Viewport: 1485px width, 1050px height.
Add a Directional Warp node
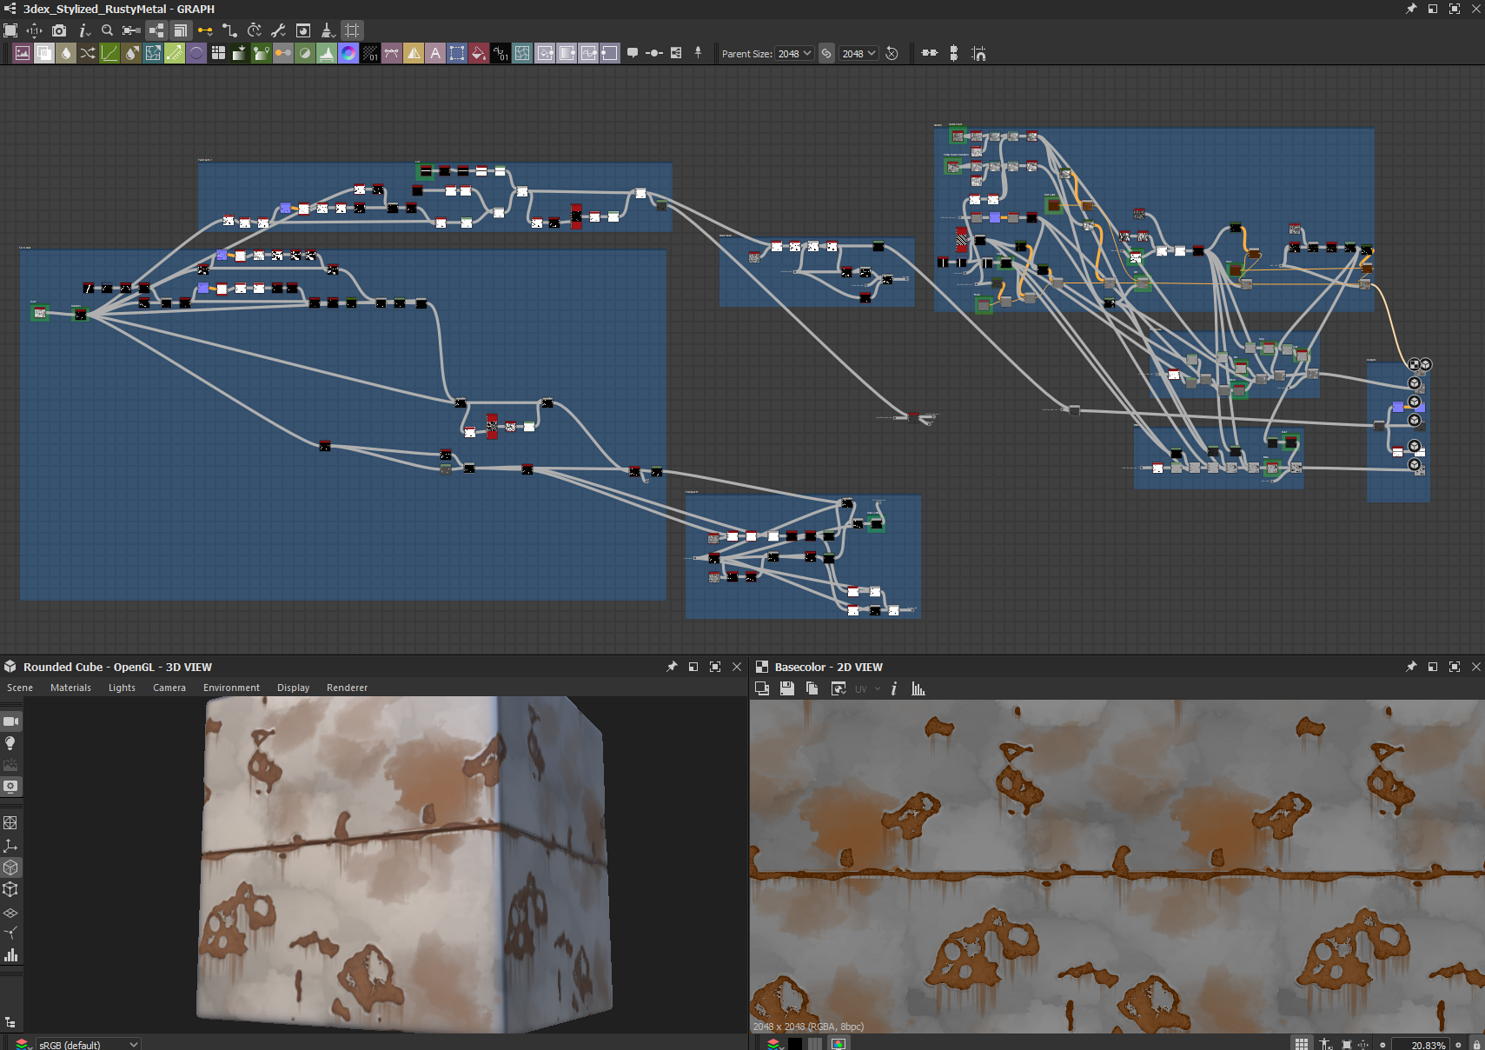153,54
